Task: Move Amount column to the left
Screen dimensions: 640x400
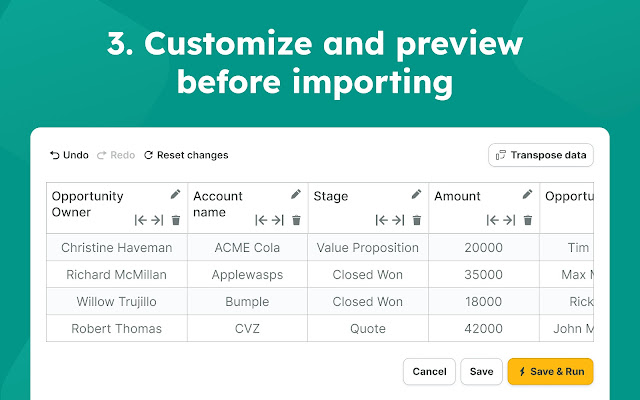Action: 493,220
